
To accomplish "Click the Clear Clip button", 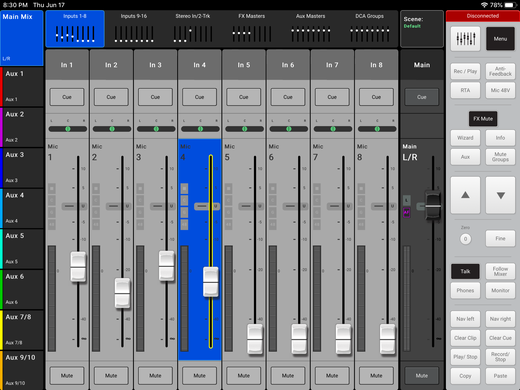I will (465, 338).
